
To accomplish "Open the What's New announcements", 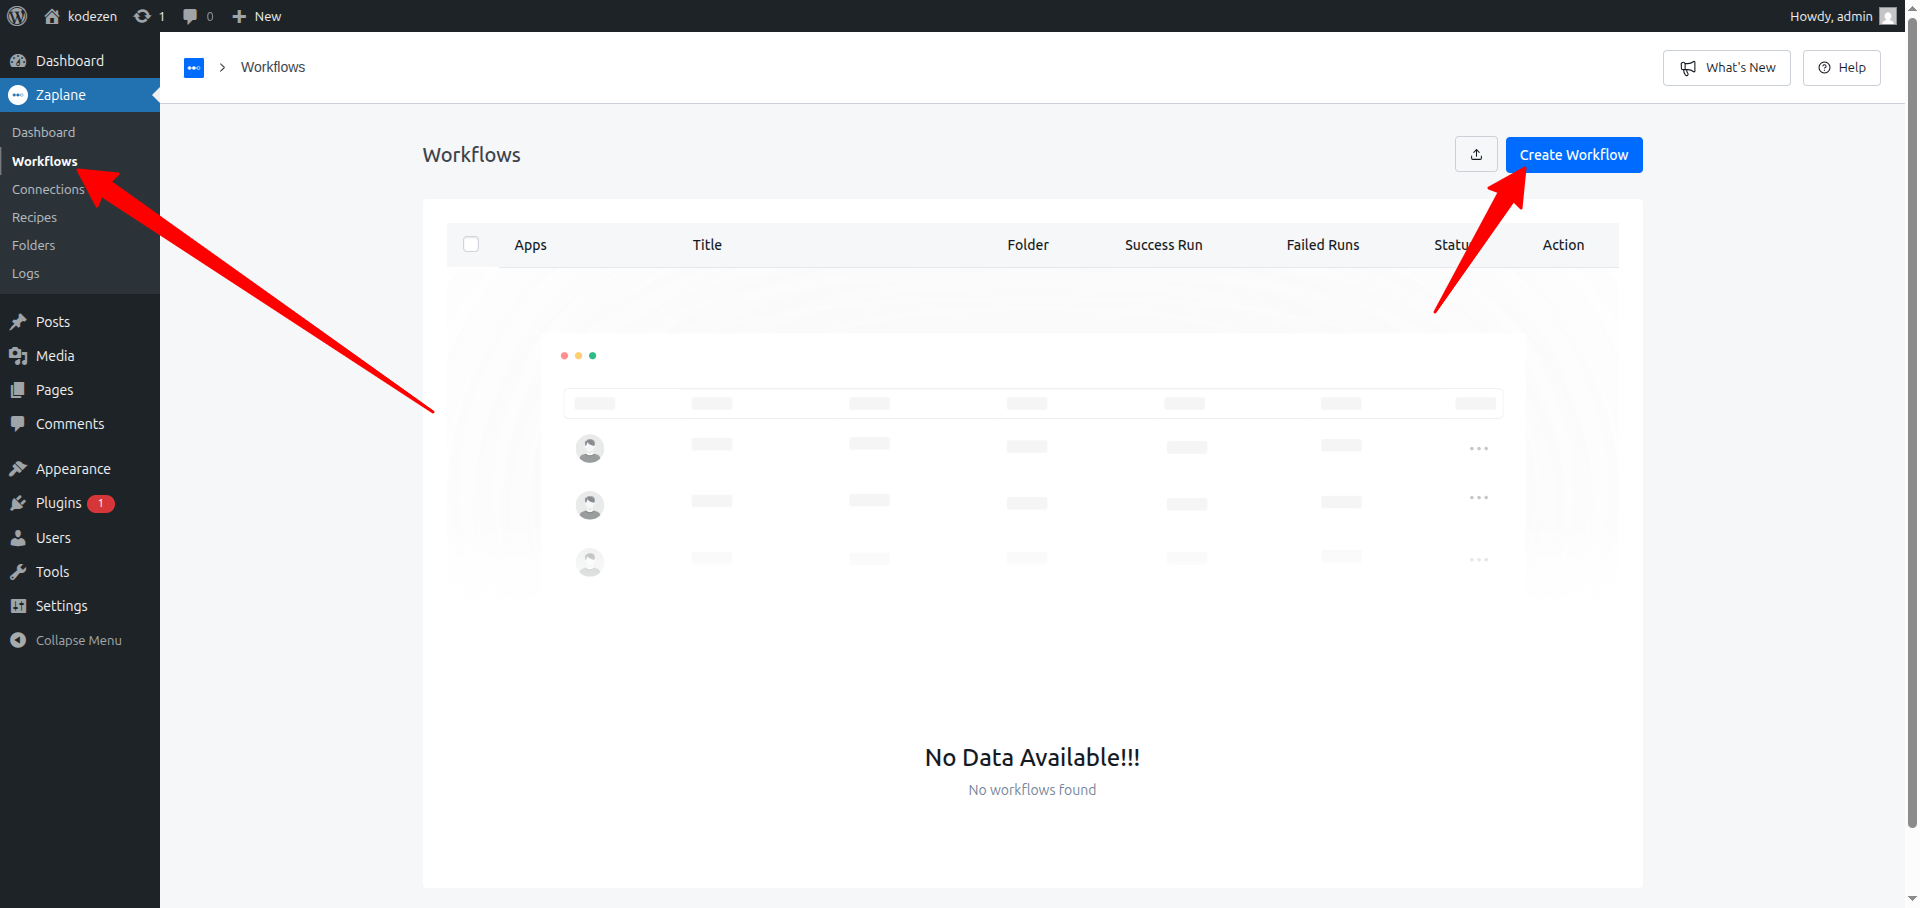I will [x=1726, y=68].
